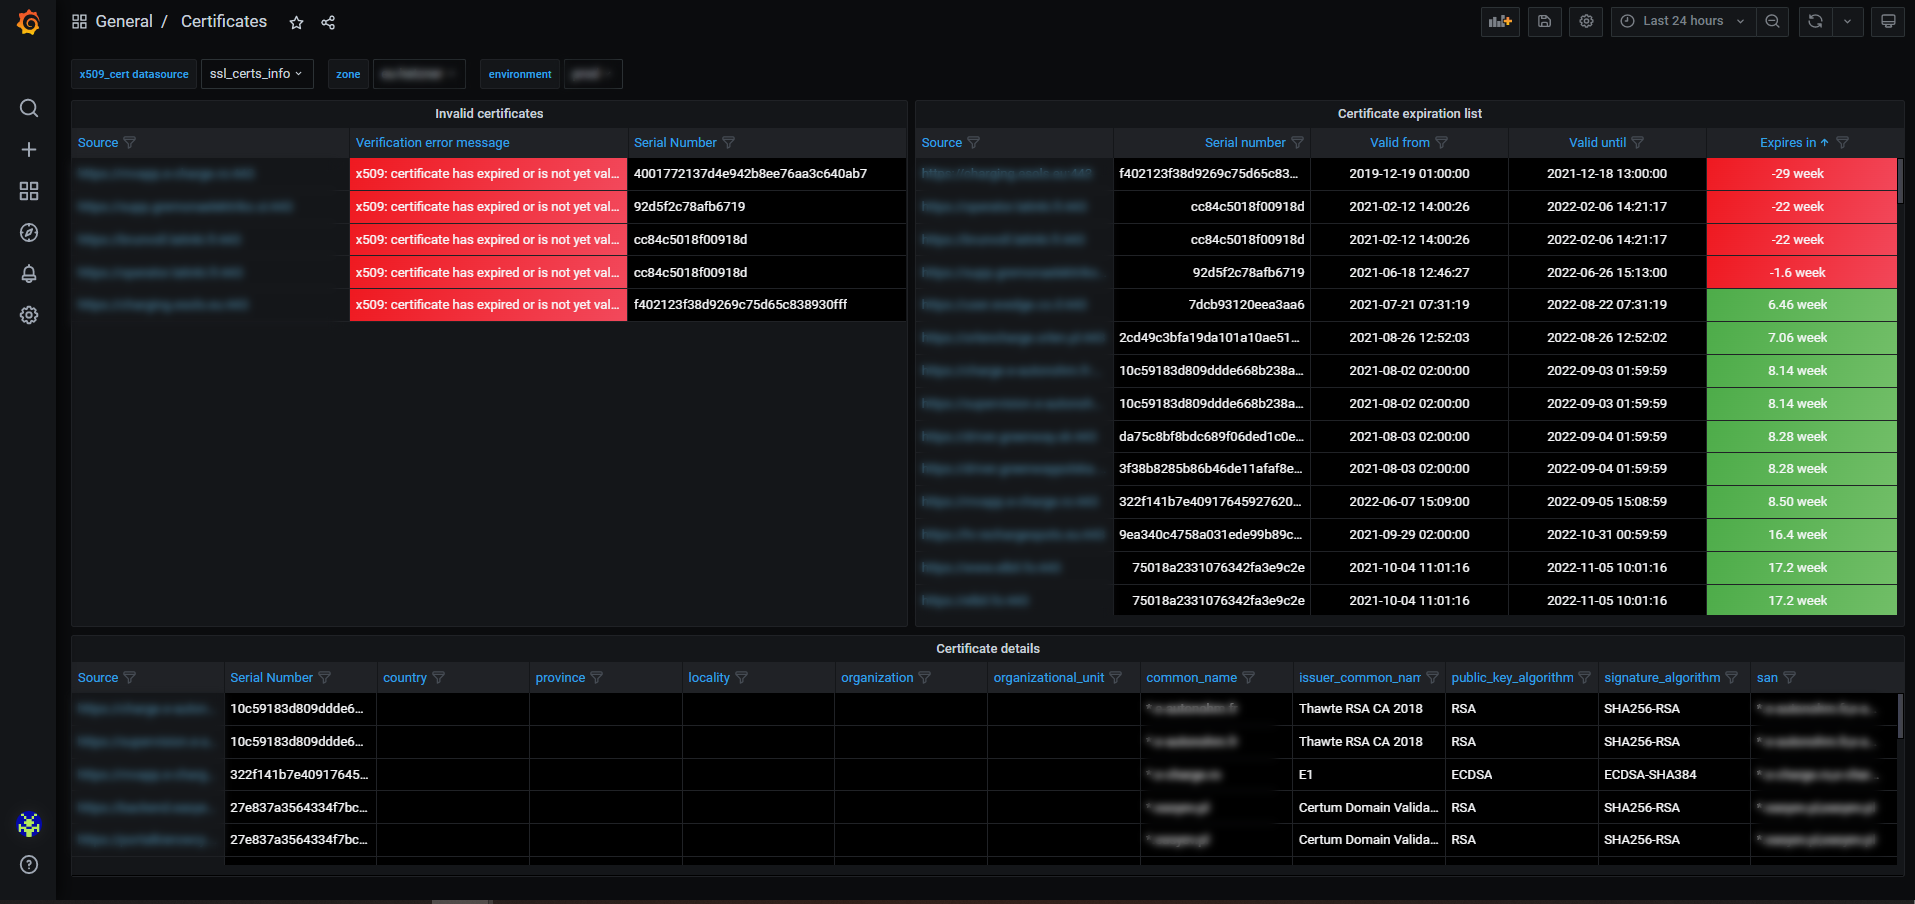Click the zoom out time range icon
The width and height of the screenshot is (1915, 904).
point(1772,21)
